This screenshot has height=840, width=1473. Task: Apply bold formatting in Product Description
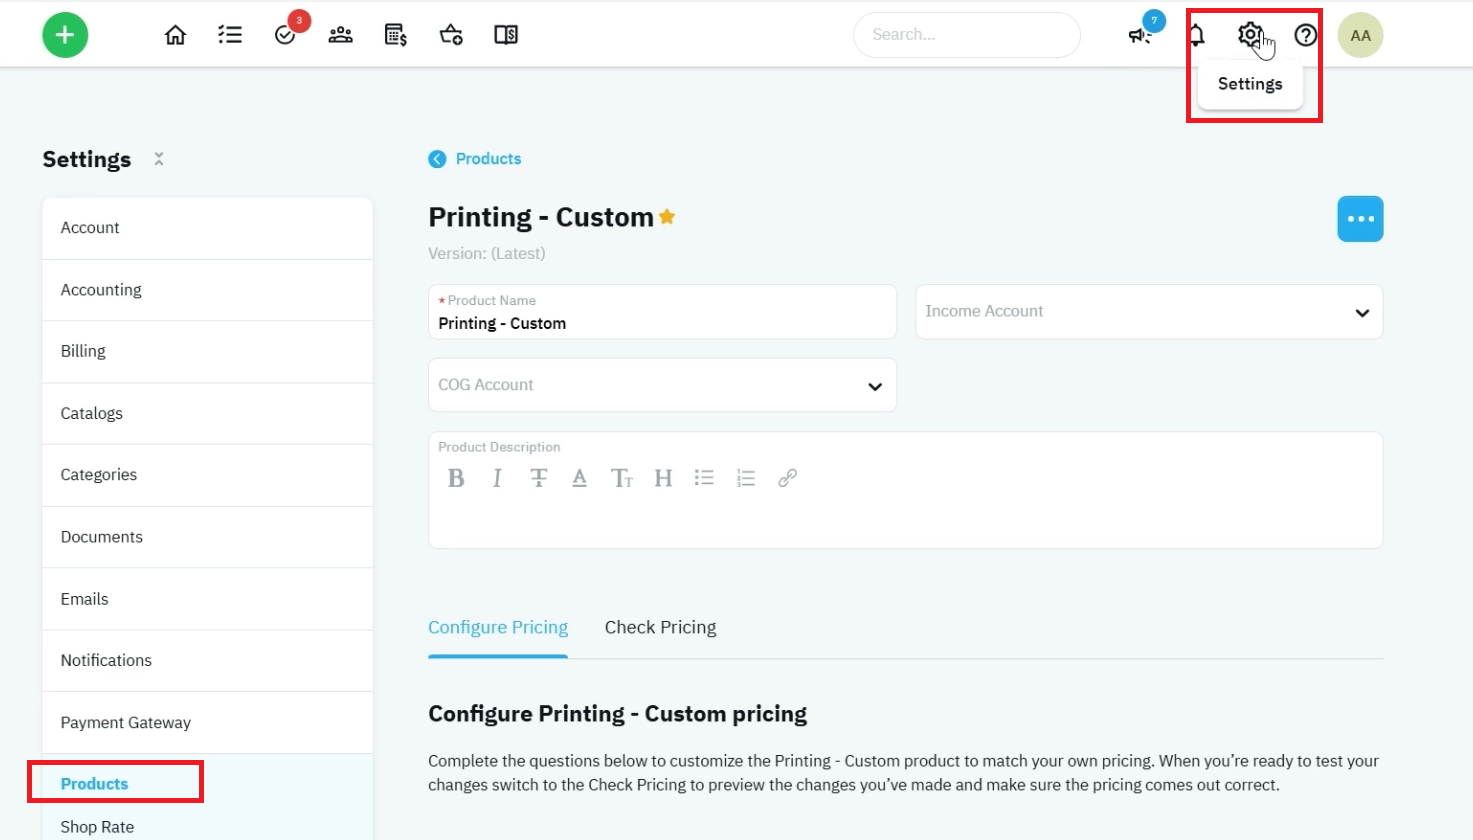point(456,478)
